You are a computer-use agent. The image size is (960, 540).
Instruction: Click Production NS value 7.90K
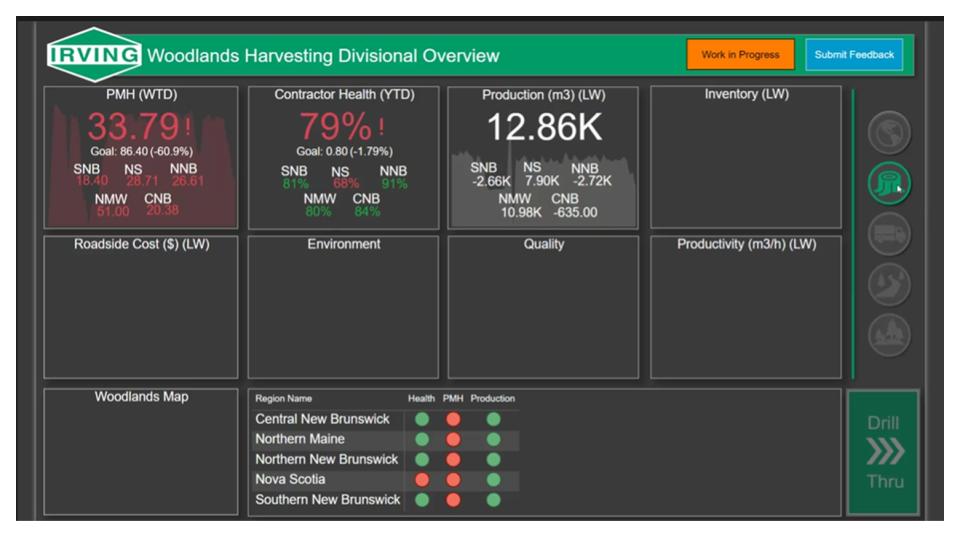541,181
